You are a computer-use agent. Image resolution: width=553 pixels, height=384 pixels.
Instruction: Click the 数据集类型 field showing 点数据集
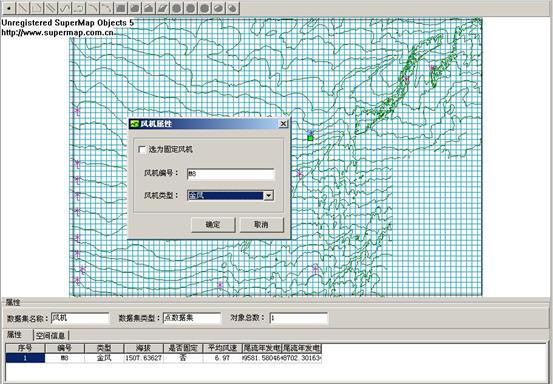coord(192,318)
